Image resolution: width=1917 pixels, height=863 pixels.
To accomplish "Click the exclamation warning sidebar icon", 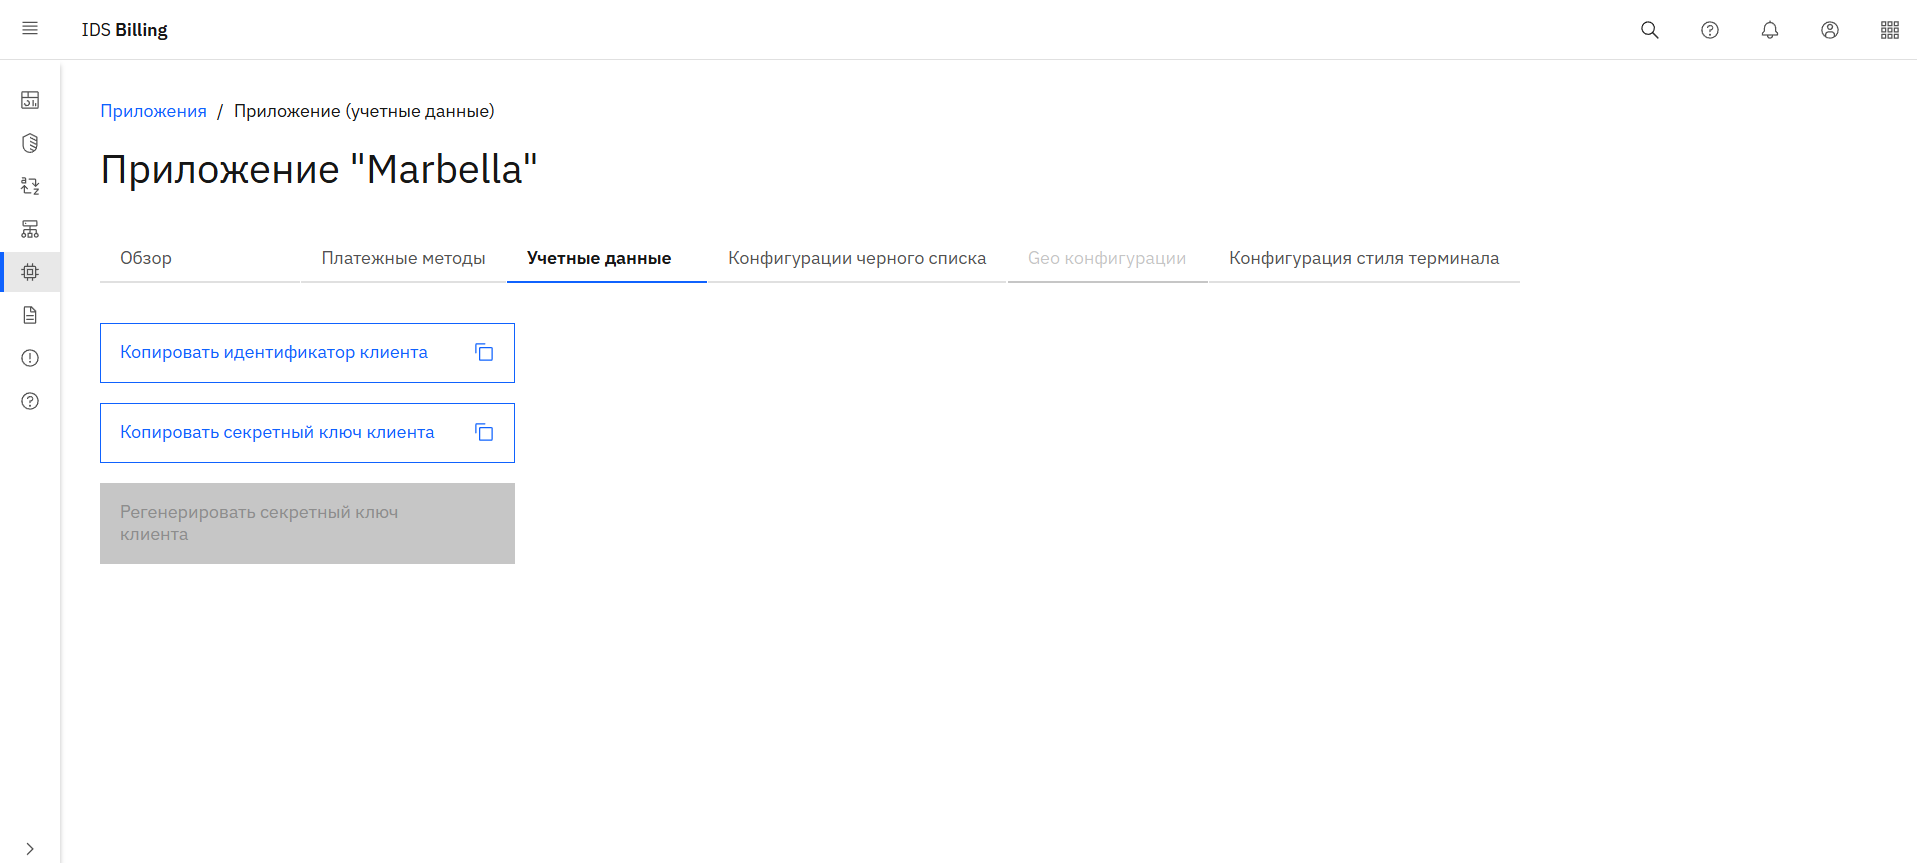I will (x=30, y=358).
